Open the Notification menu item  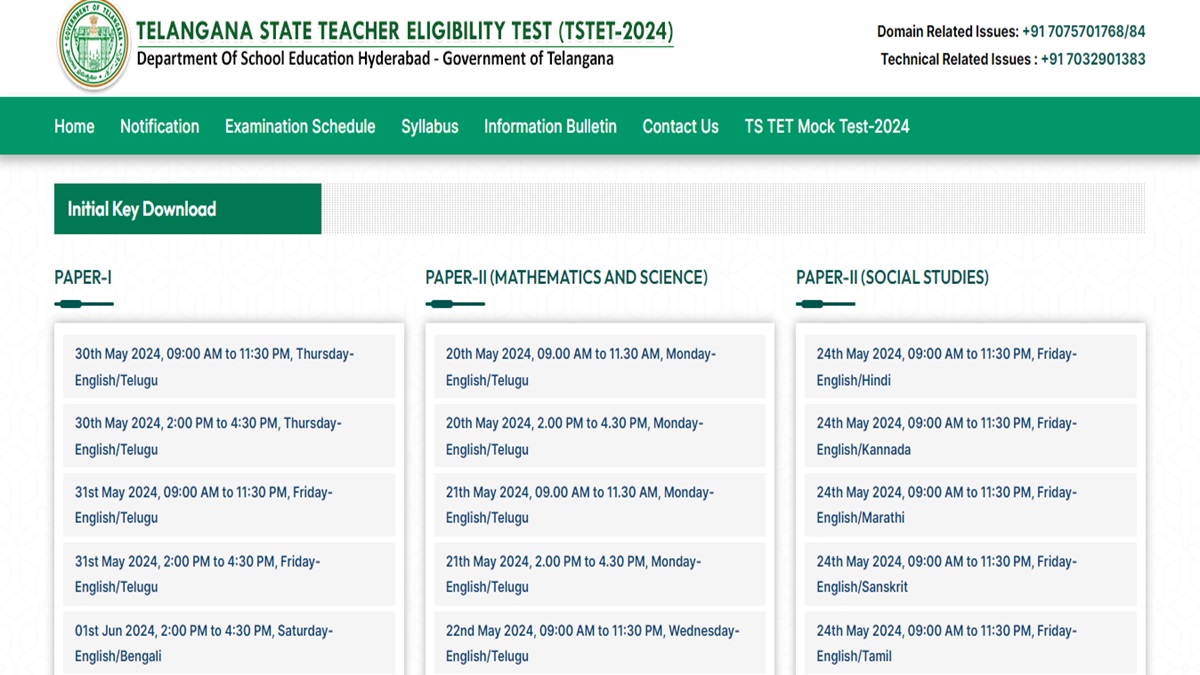pos(159,126)
